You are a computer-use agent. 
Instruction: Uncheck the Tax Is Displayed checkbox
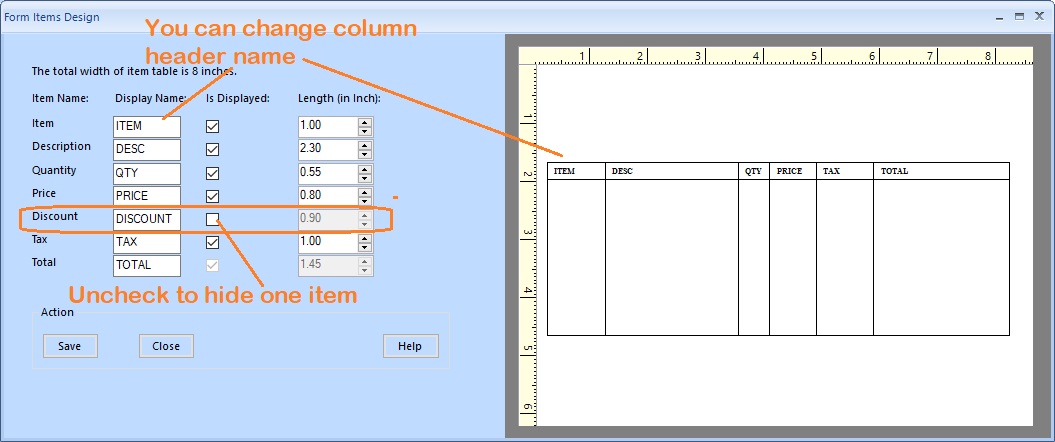212,243
